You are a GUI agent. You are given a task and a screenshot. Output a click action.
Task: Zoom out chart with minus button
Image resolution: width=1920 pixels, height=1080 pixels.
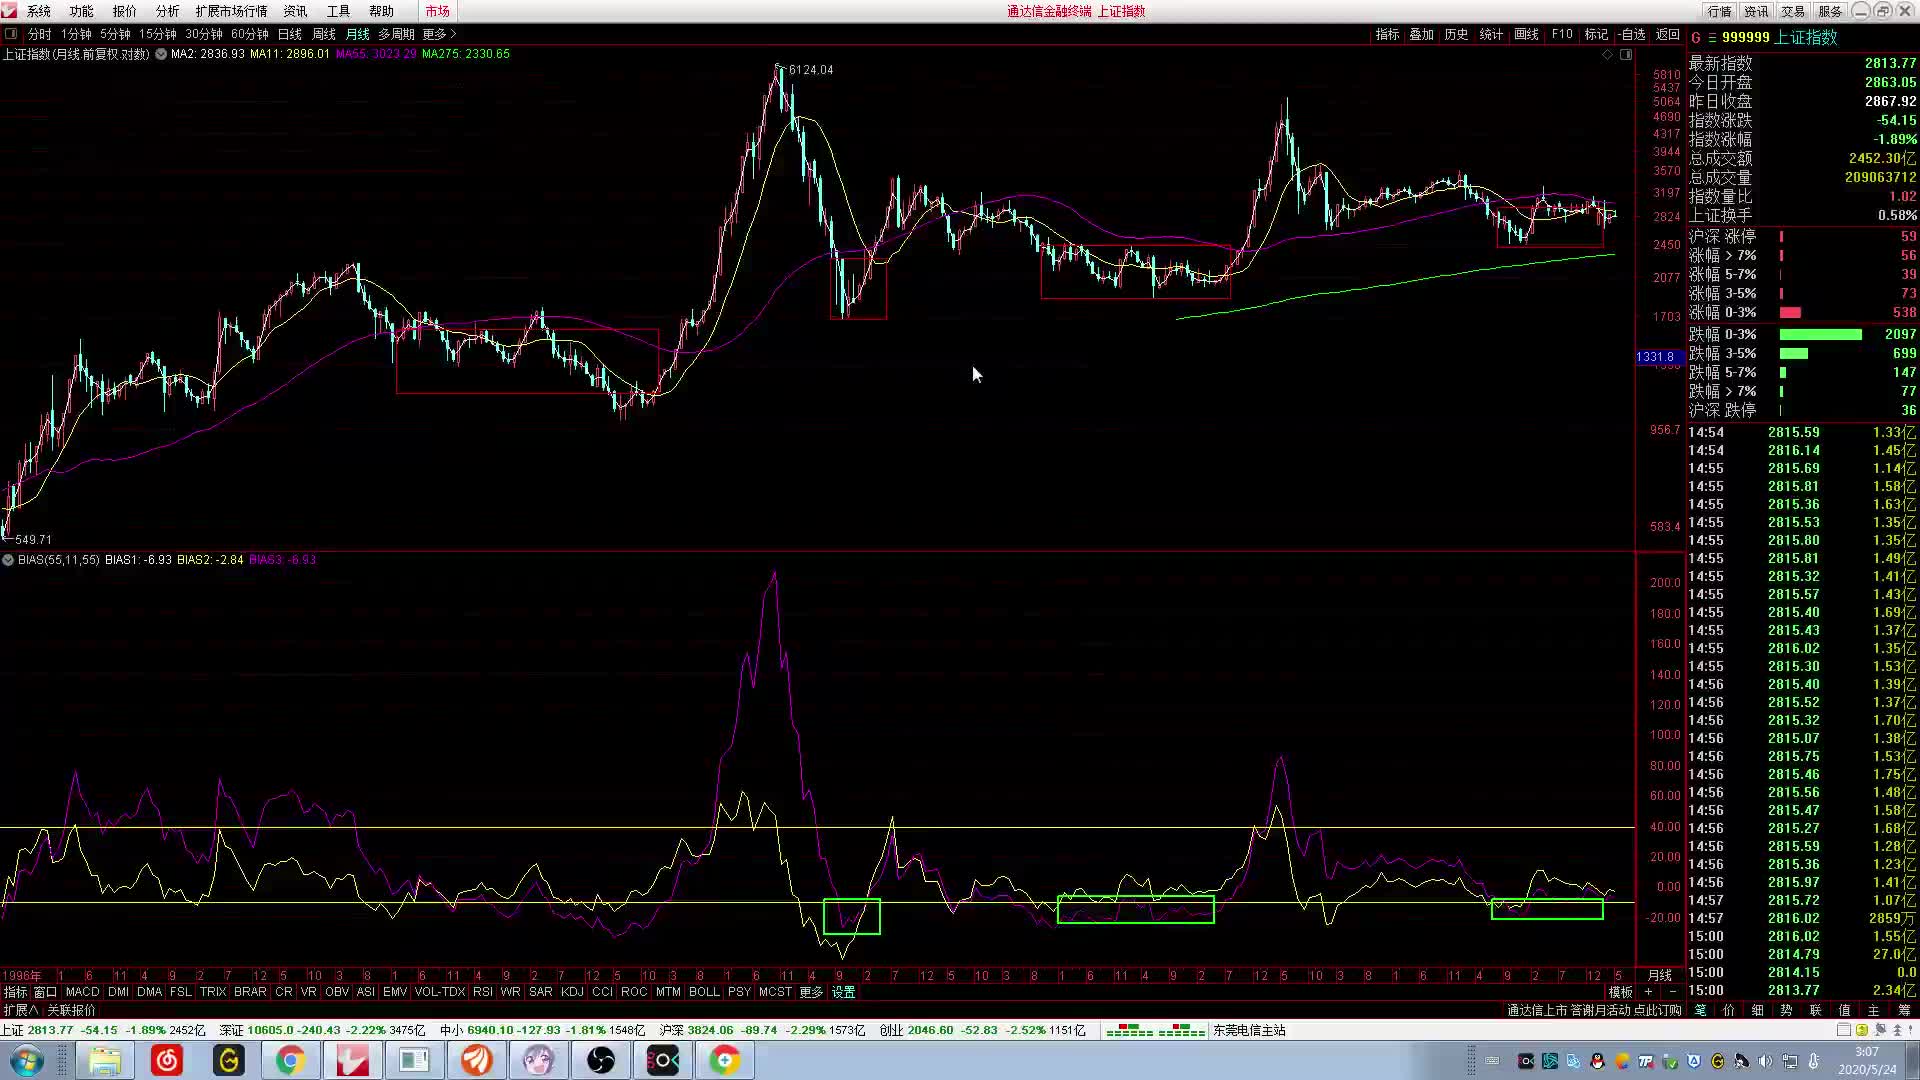(1672, 992)
